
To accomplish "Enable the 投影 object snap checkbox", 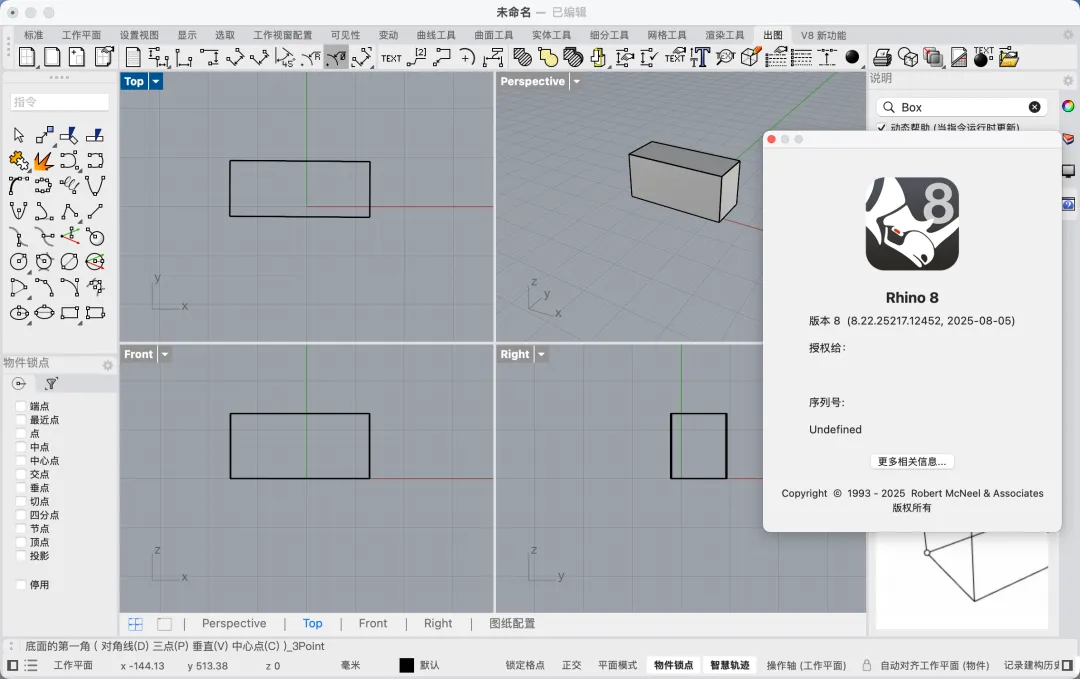I will [21, 556].
